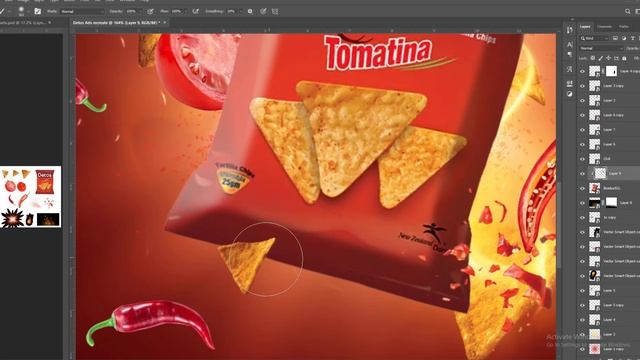Lock artboard nesting icon
Viewport: 640px width, 360px height.
(616, 58)
